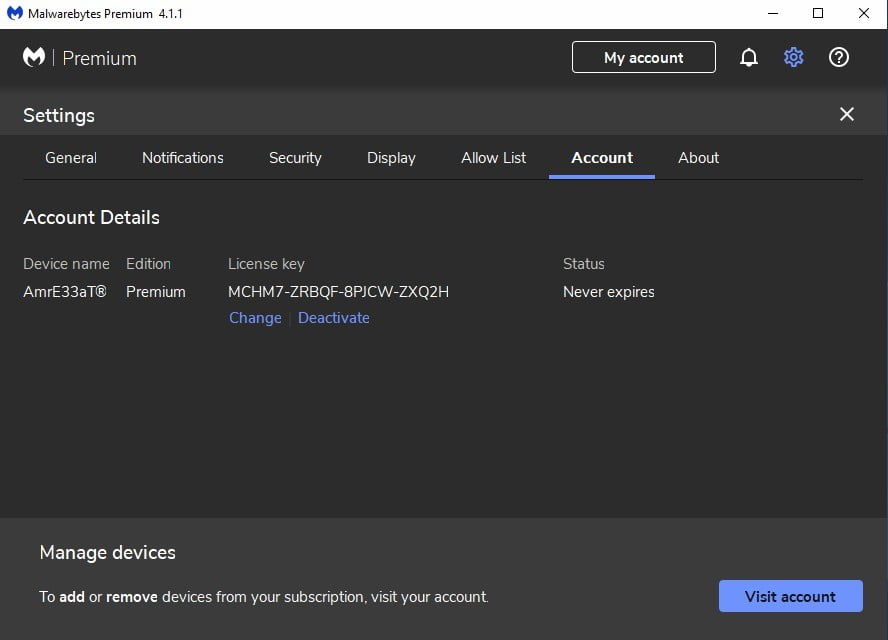Select the Security tab

click(x=295, y=158)
